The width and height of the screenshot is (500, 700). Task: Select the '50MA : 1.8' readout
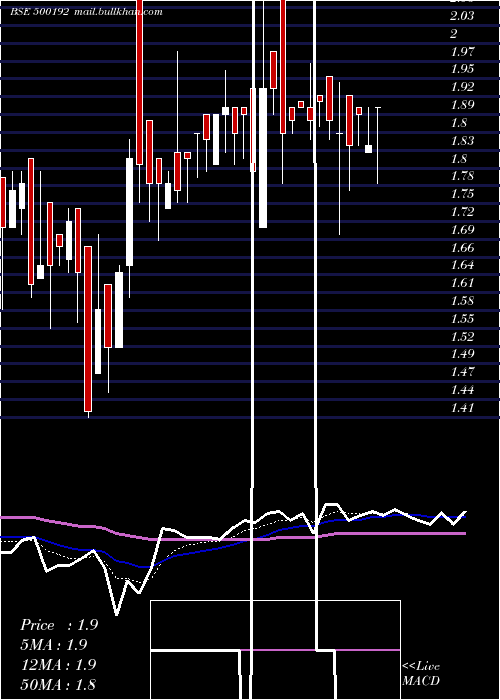58,684
